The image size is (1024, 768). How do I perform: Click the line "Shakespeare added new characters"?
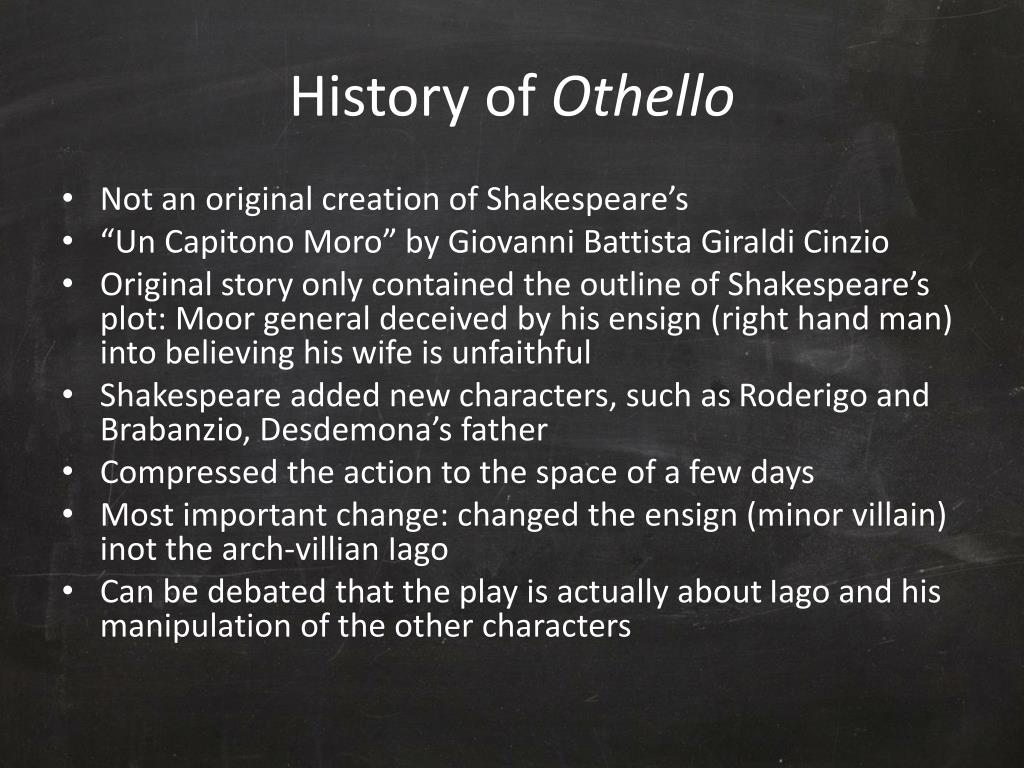click(x=515, y=396)
